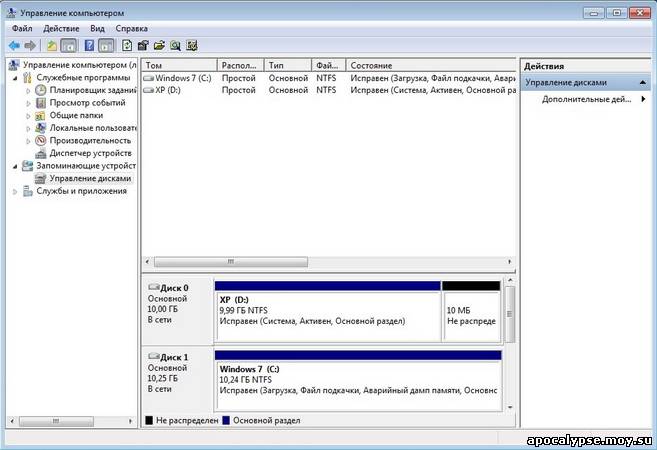Collapse the Управление дисками actions section
This screenshot has height=450, width=657.
643,83
